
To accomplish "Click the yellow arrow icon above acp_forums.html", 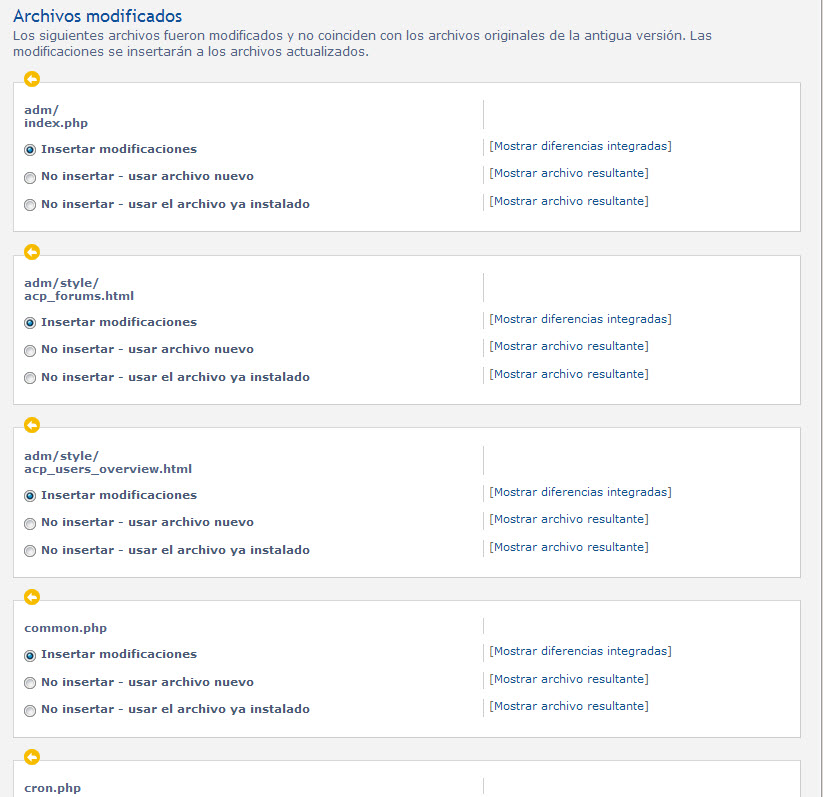I will point(31,252).
